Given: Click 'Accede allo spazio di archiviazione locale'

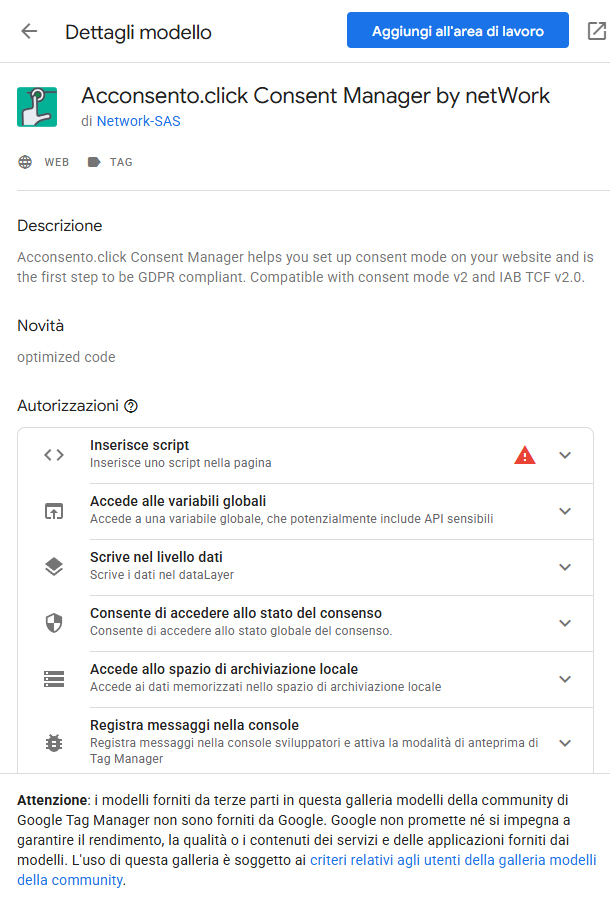Looking at the screenshot, I should click(x=224, y=669).
